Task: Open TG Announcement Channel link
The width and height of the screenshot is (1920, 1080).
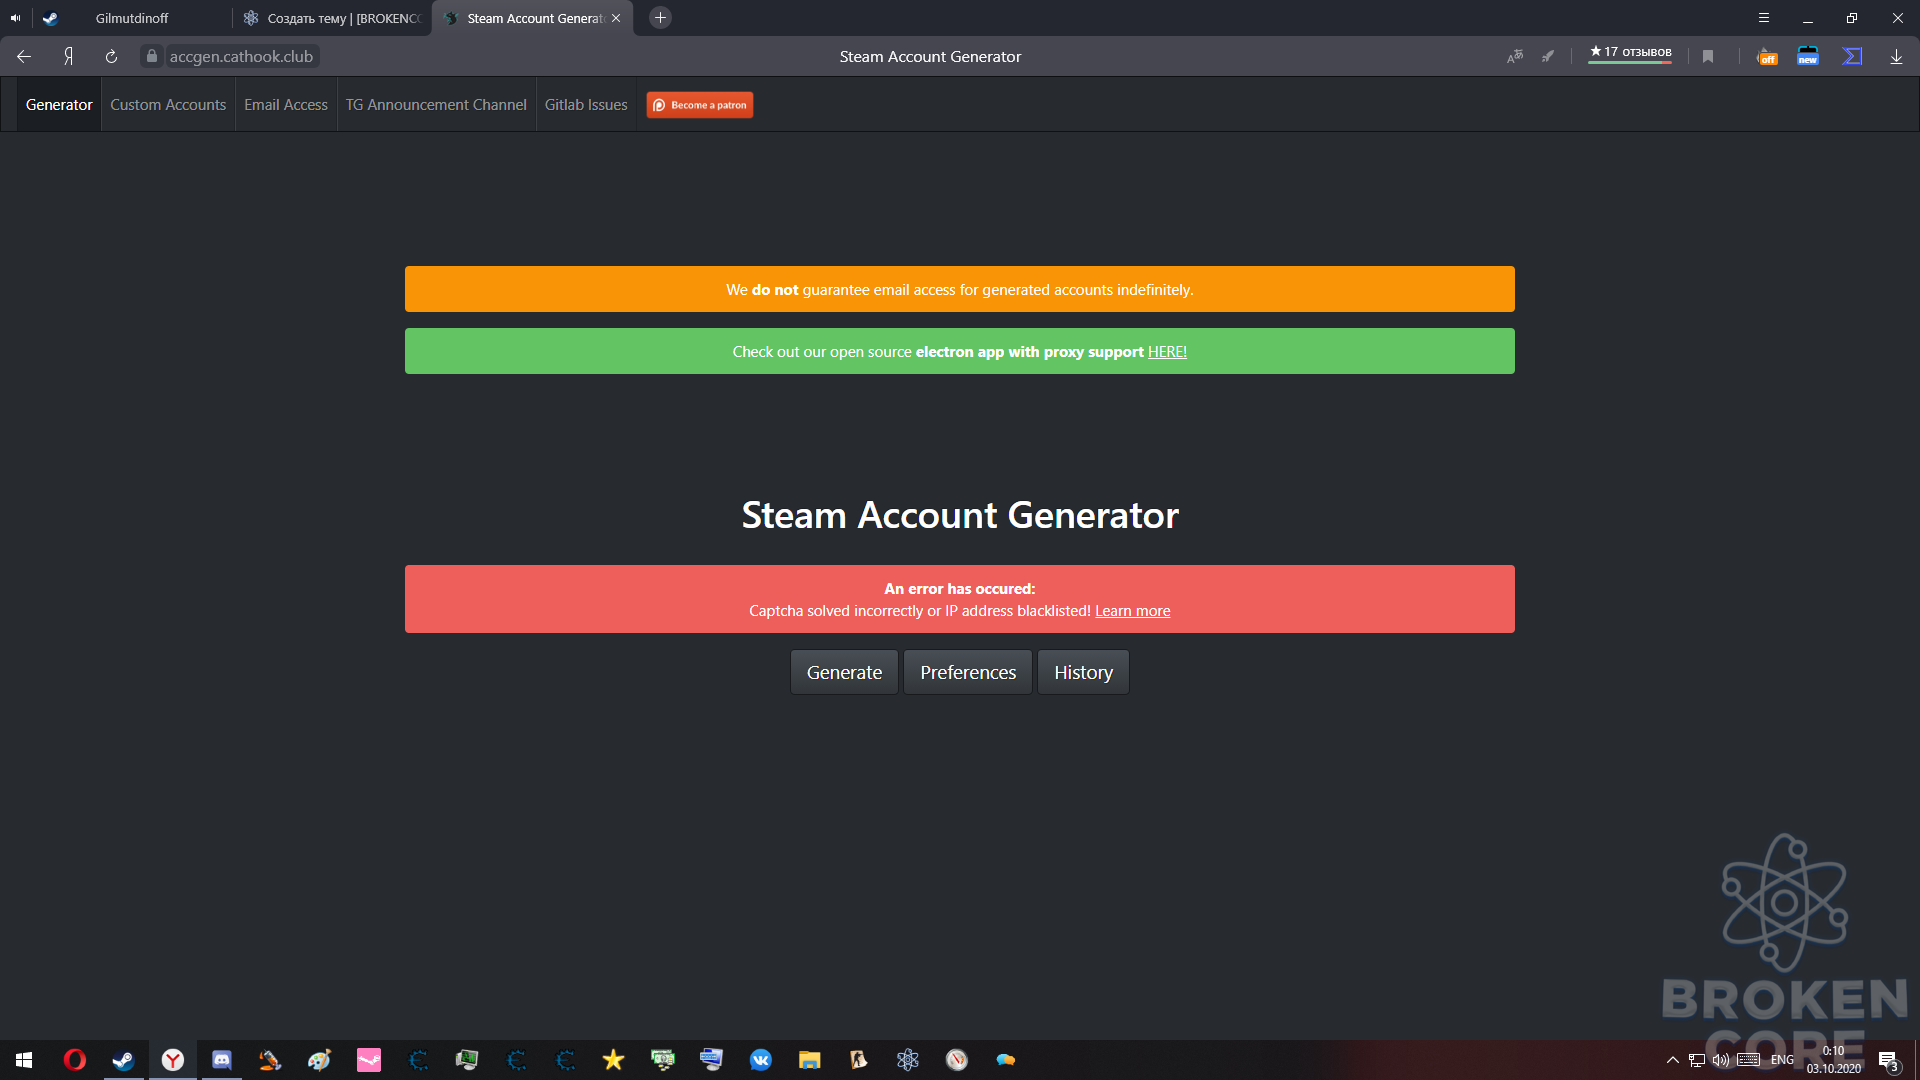Action: point(436,105)
